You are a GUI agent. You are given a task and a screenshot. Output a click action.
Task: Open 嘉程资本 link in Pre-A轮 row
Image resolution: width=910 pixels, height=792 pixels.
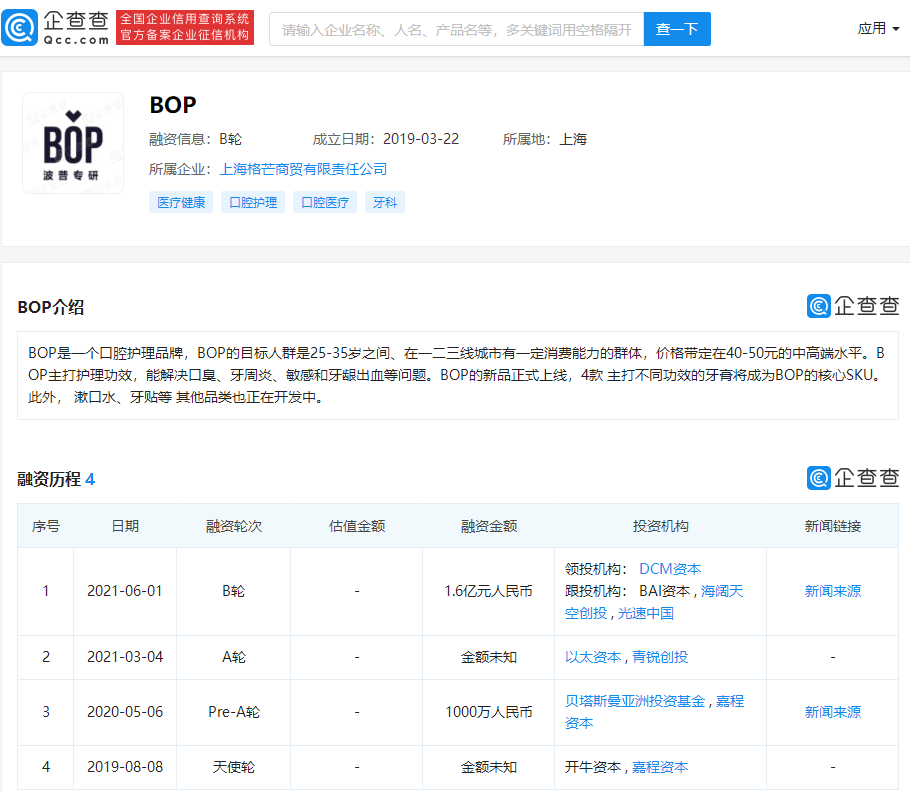pos(730,701)
